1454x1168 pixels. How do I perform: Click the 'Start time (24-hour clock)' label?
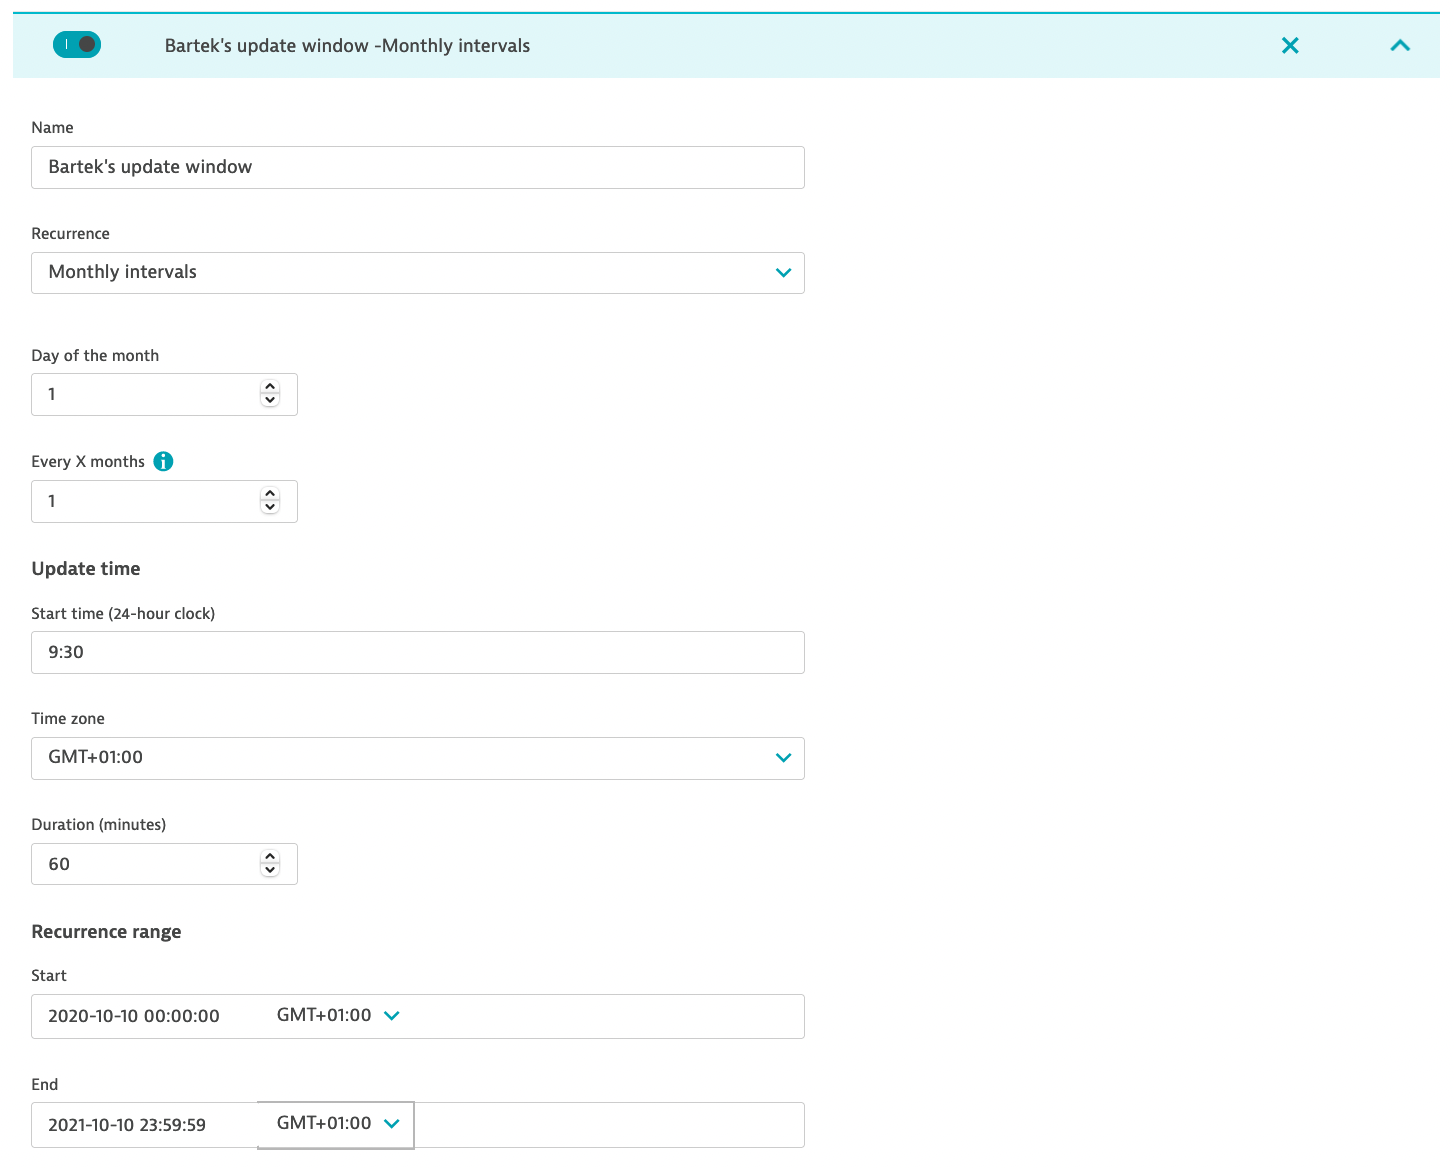[x=123, y=614]
